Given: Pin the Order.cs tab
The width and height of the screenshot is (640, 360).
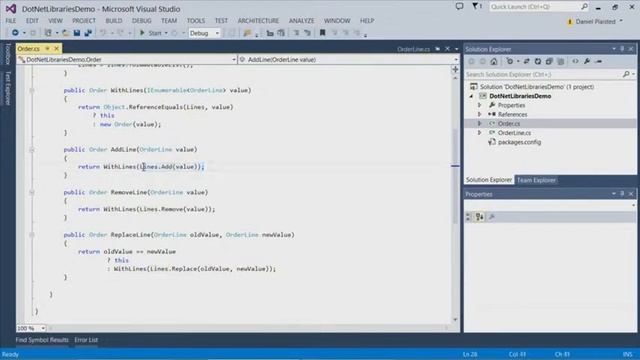Looking at the screenshot, I should [47, 49].
